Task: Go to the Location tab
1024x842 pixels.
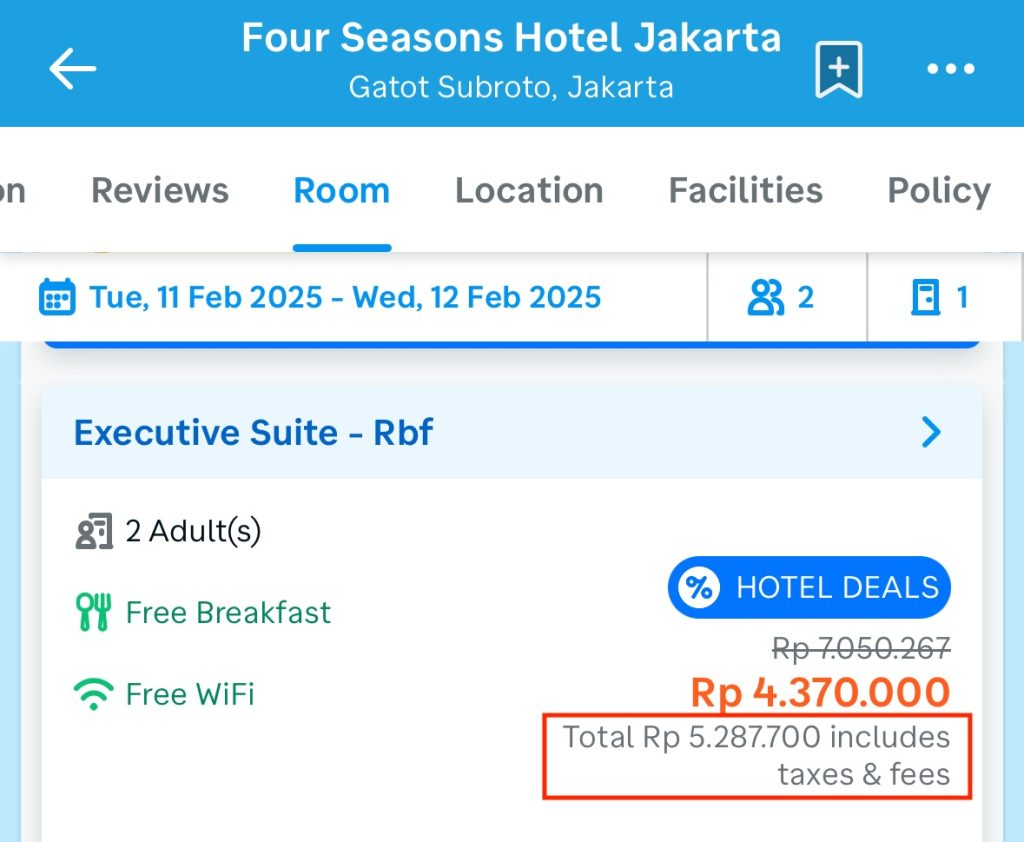Action: coord(529,190)
